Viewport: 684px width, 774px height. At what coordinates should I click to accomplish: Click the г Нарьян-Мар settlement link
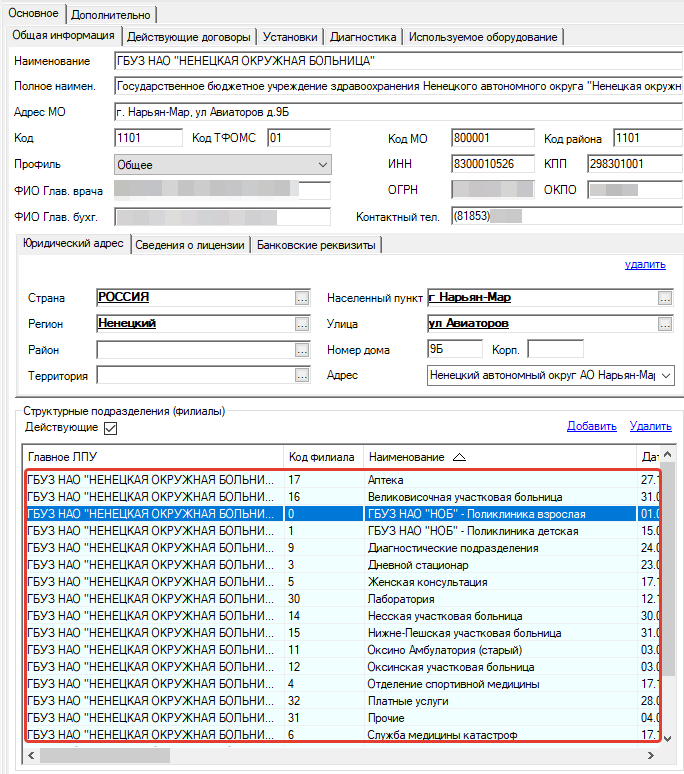coord(469,297)
